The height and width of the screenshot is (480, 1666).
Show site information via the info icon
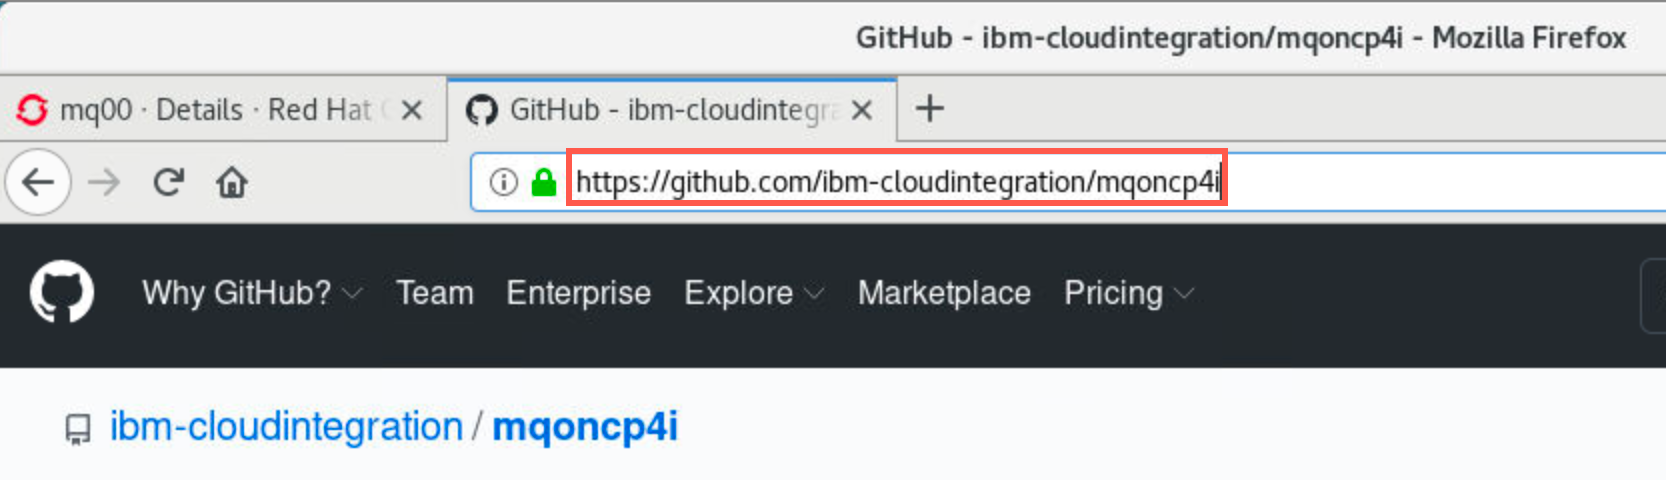(x=503, y=182)
